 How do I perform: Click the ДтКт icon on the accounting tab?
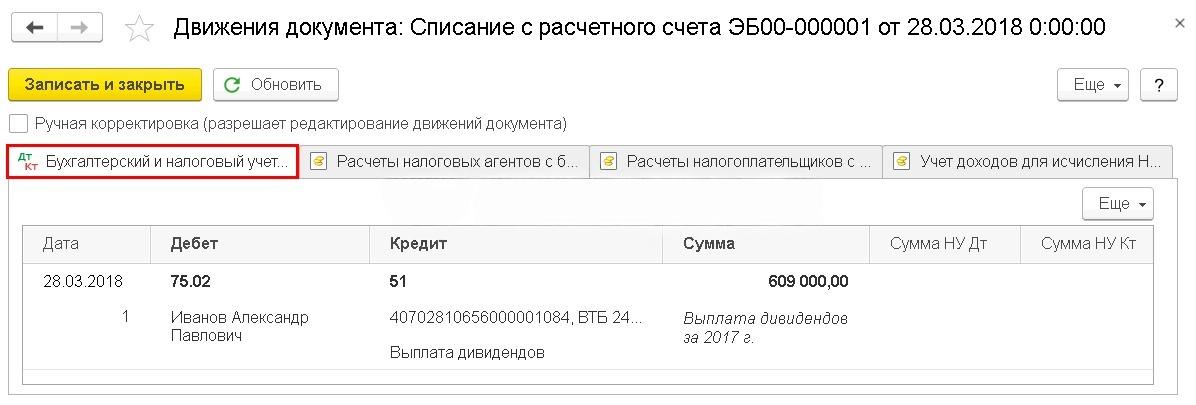tap(28, 162)
